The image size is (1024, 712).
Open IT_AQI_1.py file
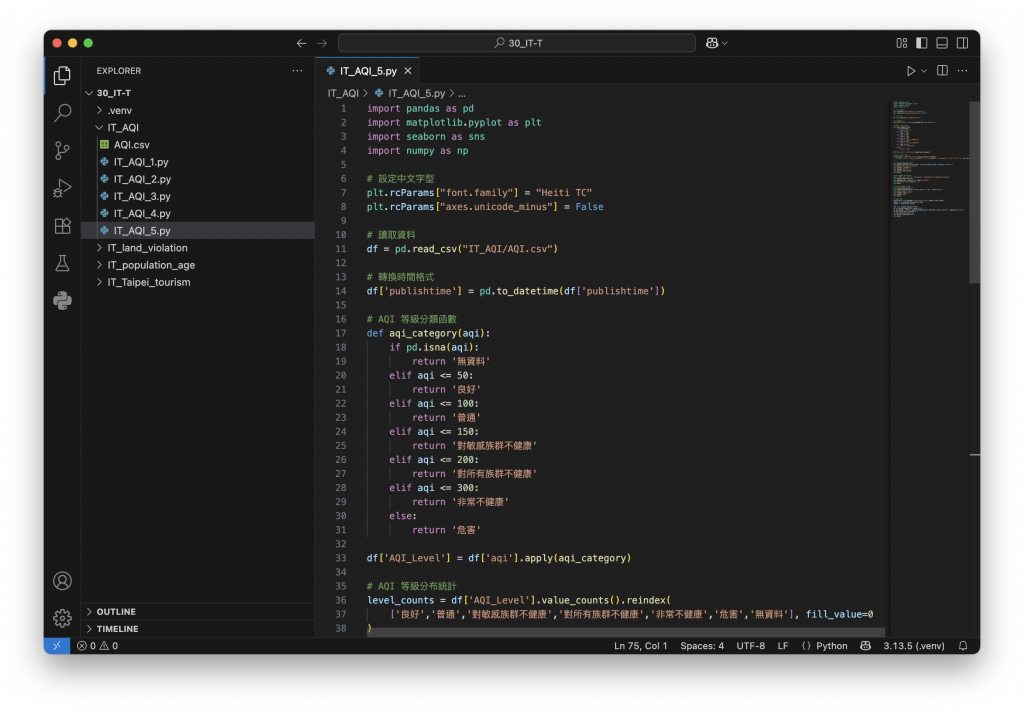tap(198, 161)
